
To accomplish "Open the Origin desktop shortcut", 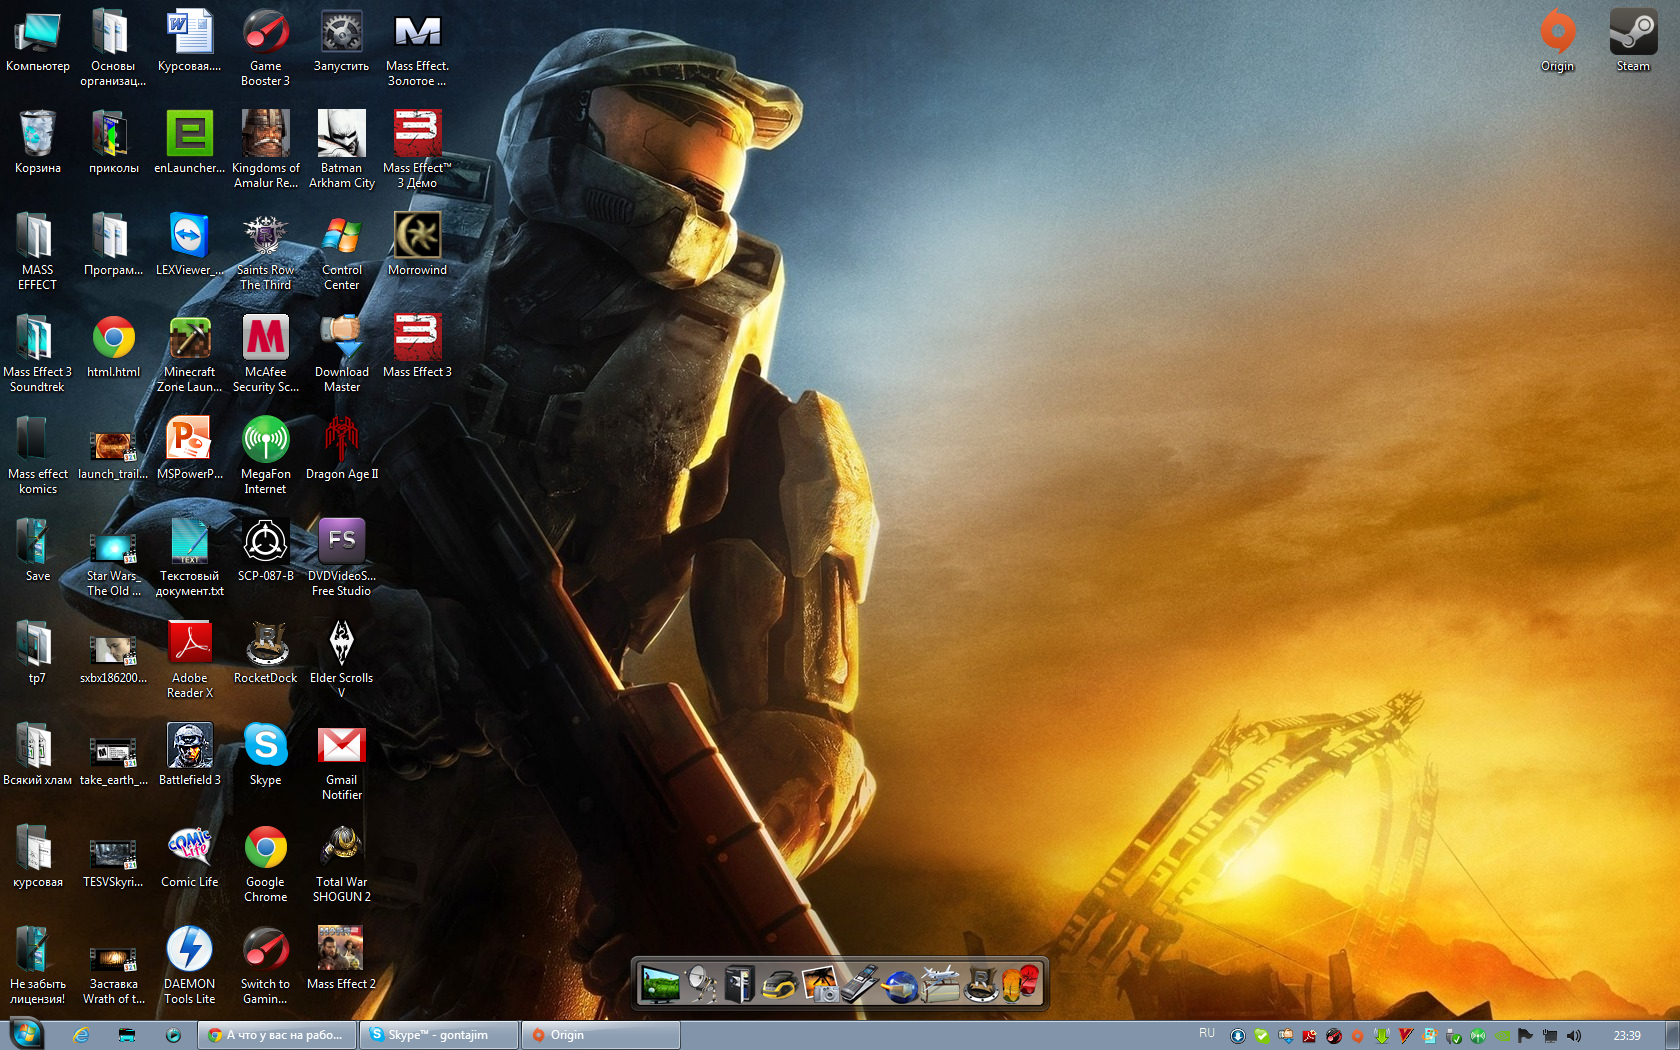I will (1557, 40).
